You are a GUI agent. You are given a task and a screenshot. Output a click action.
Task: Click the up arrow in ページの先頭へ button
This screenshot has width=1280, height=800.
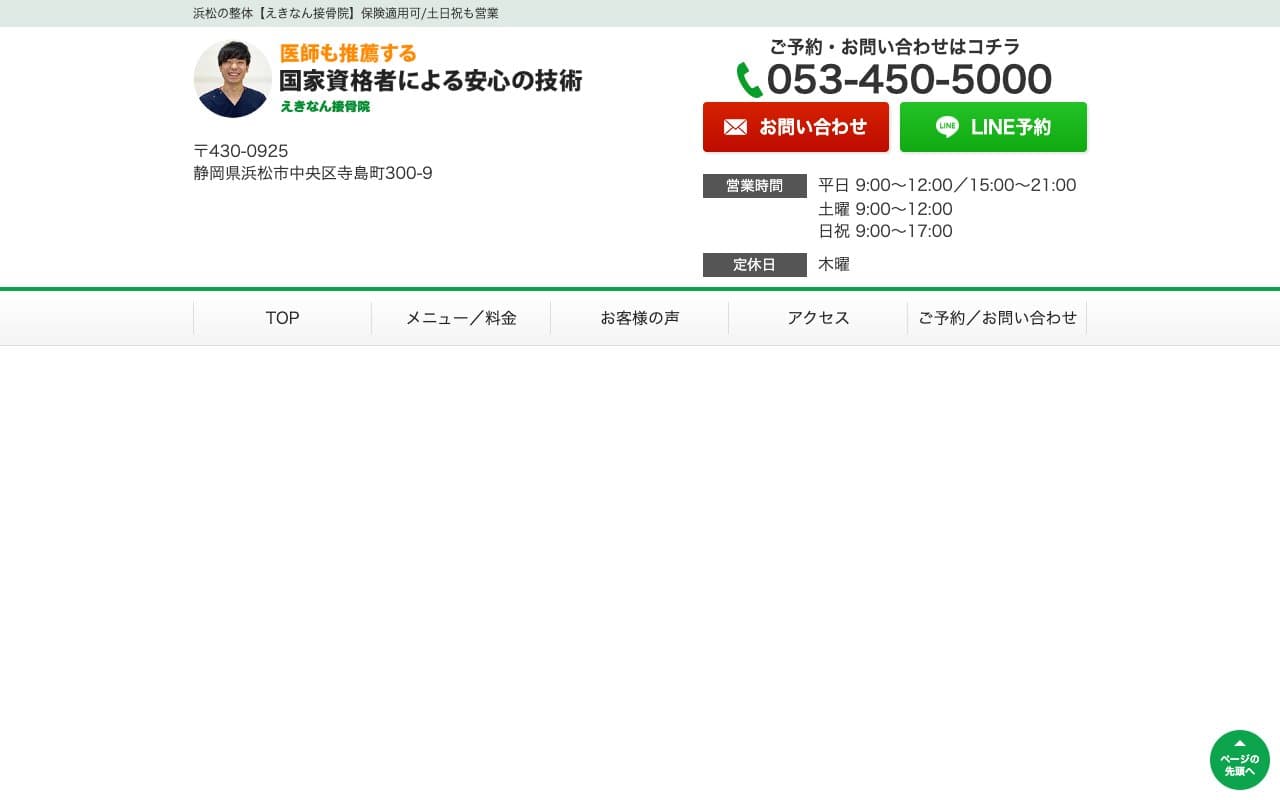[x=1239, y=746]
